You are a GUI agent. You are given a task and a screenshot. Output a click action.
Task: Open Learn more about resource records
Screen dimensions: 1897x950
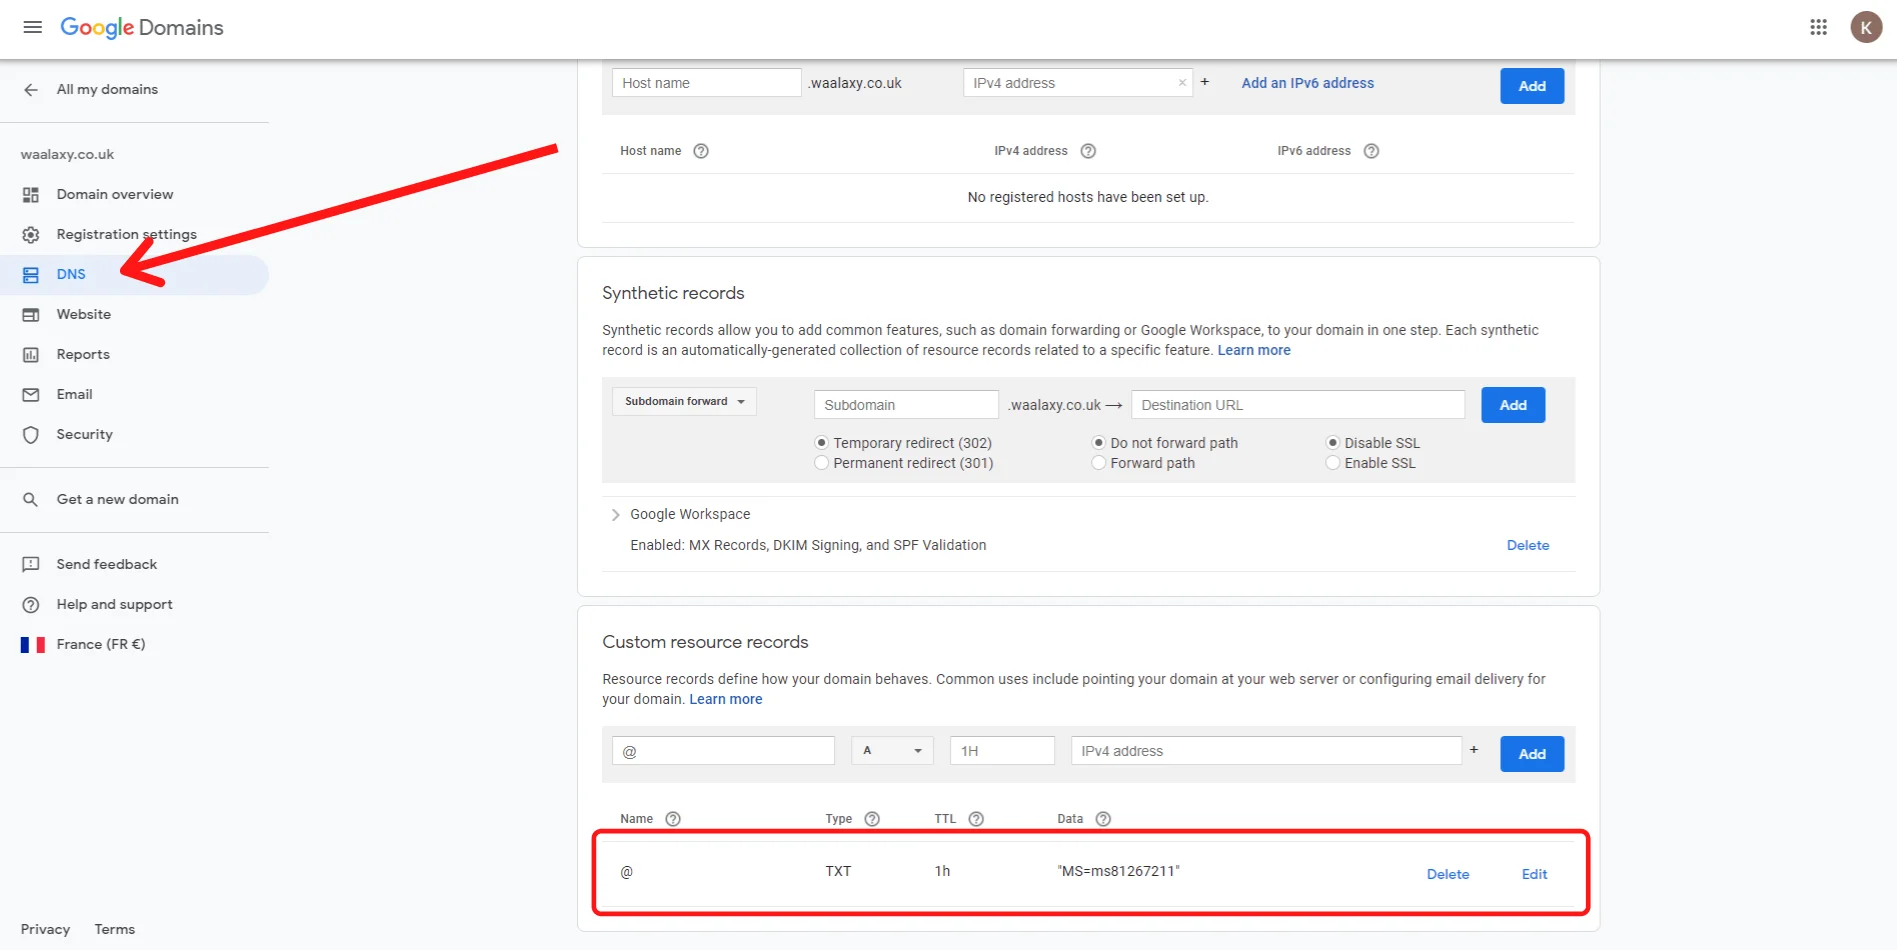pos(726,700)
